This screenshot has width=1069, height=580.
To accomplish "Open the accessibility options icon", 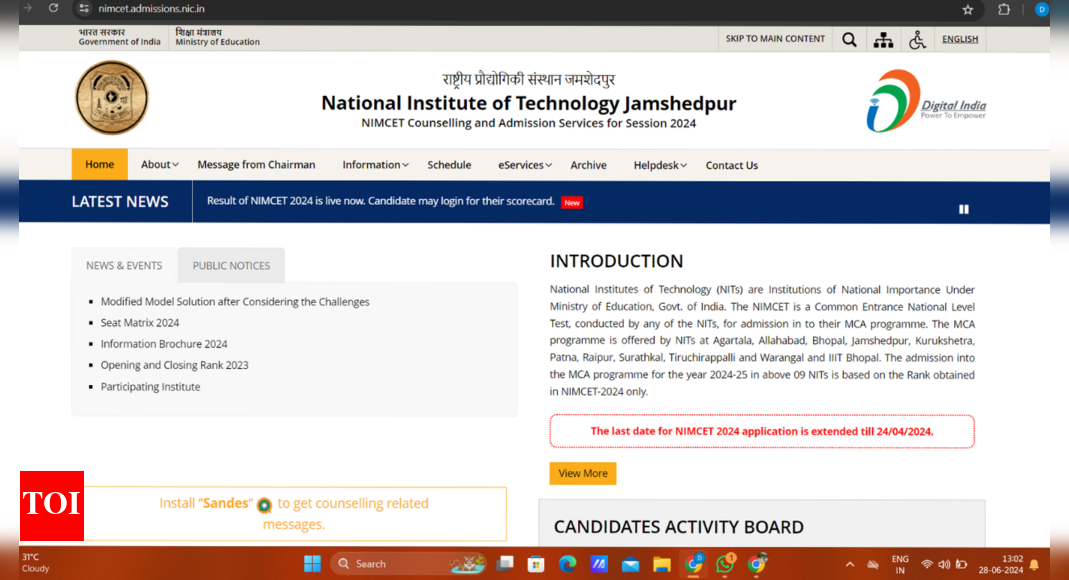I will 918,39.
